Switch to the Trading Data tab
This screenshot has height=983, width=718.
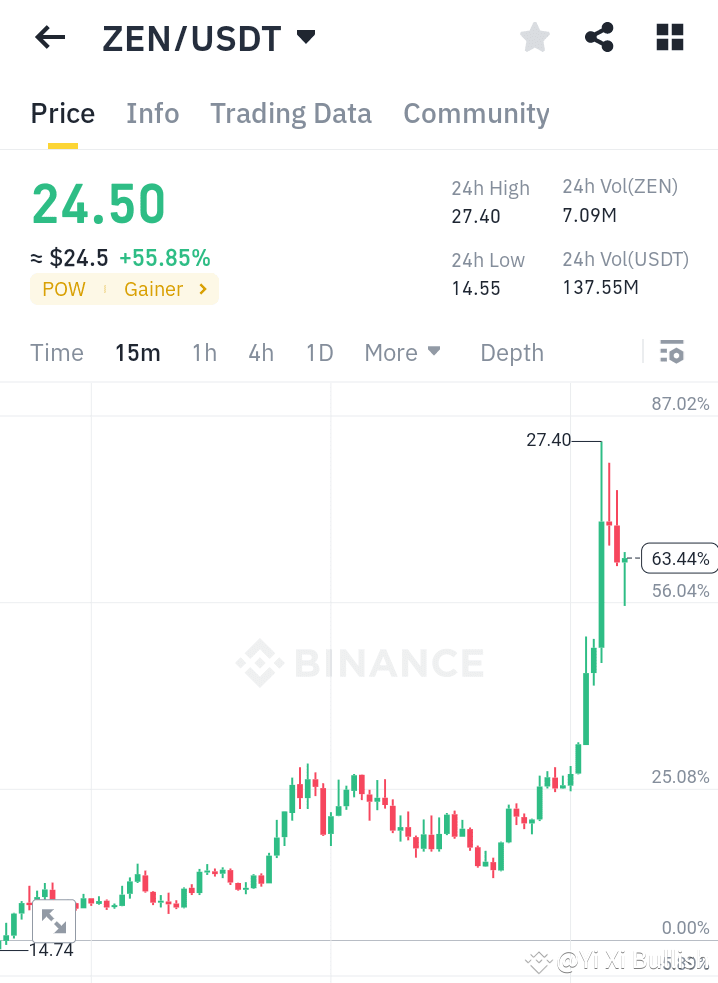tap(290, 114)
